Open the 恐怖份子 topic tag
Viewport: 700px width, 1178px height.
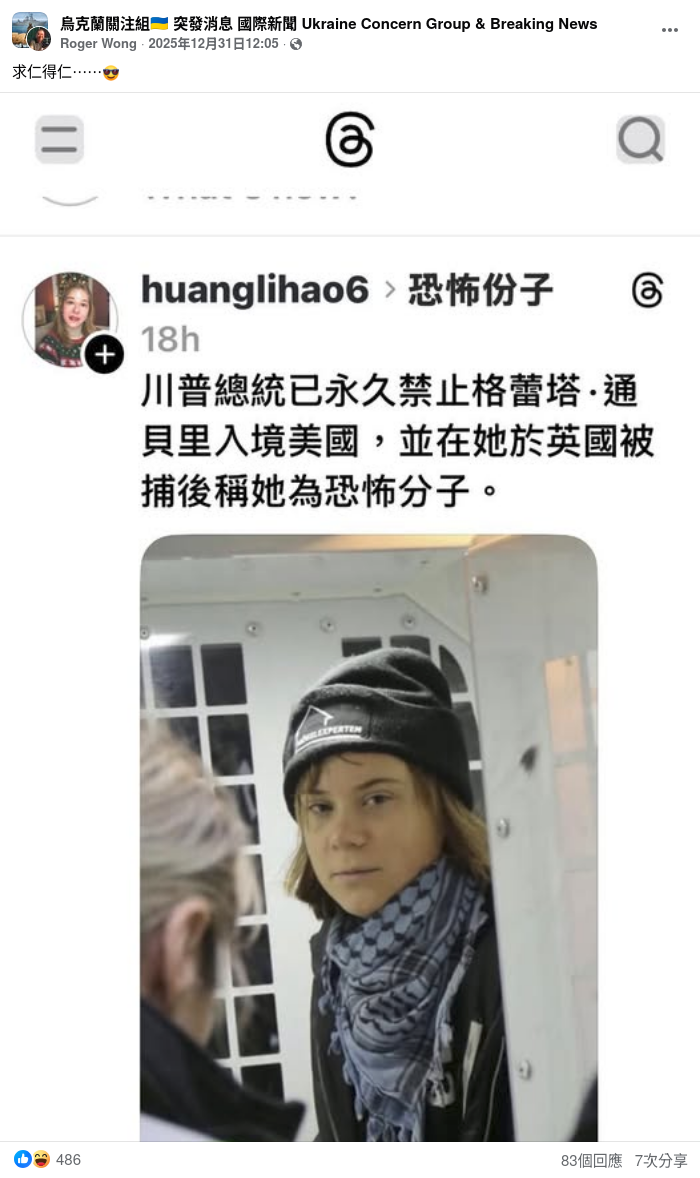click(481, 290)
